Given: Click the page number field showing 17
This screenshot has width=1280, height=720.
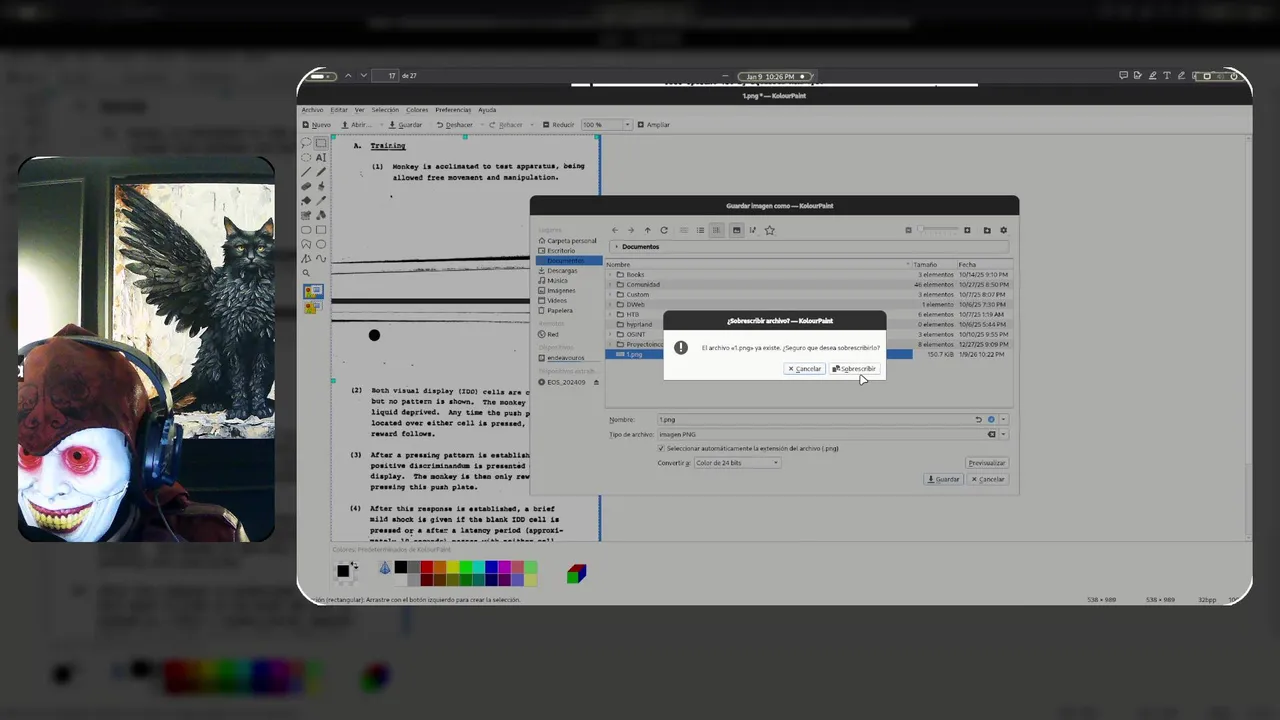Looking at the screenshot, I should (x=385, y=76).
